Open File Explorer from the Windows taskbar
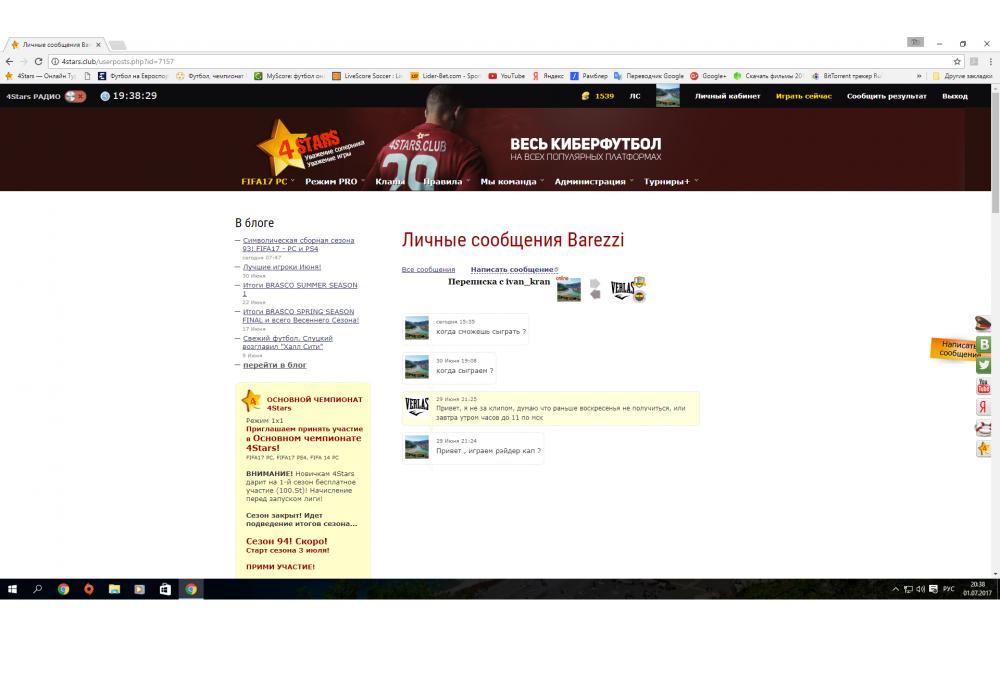The height and width of the screenshot is (700, 1000). [x=114, y=589]
